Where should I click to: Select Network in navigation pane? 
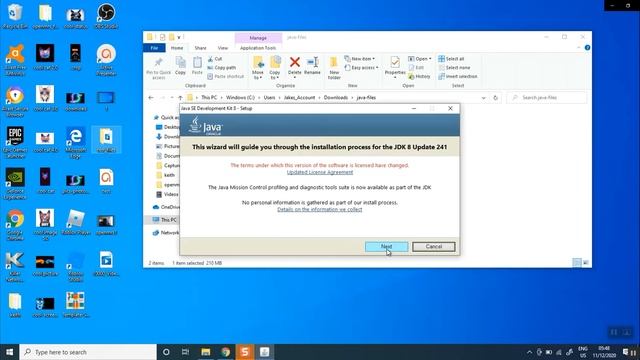click(166, 233)
